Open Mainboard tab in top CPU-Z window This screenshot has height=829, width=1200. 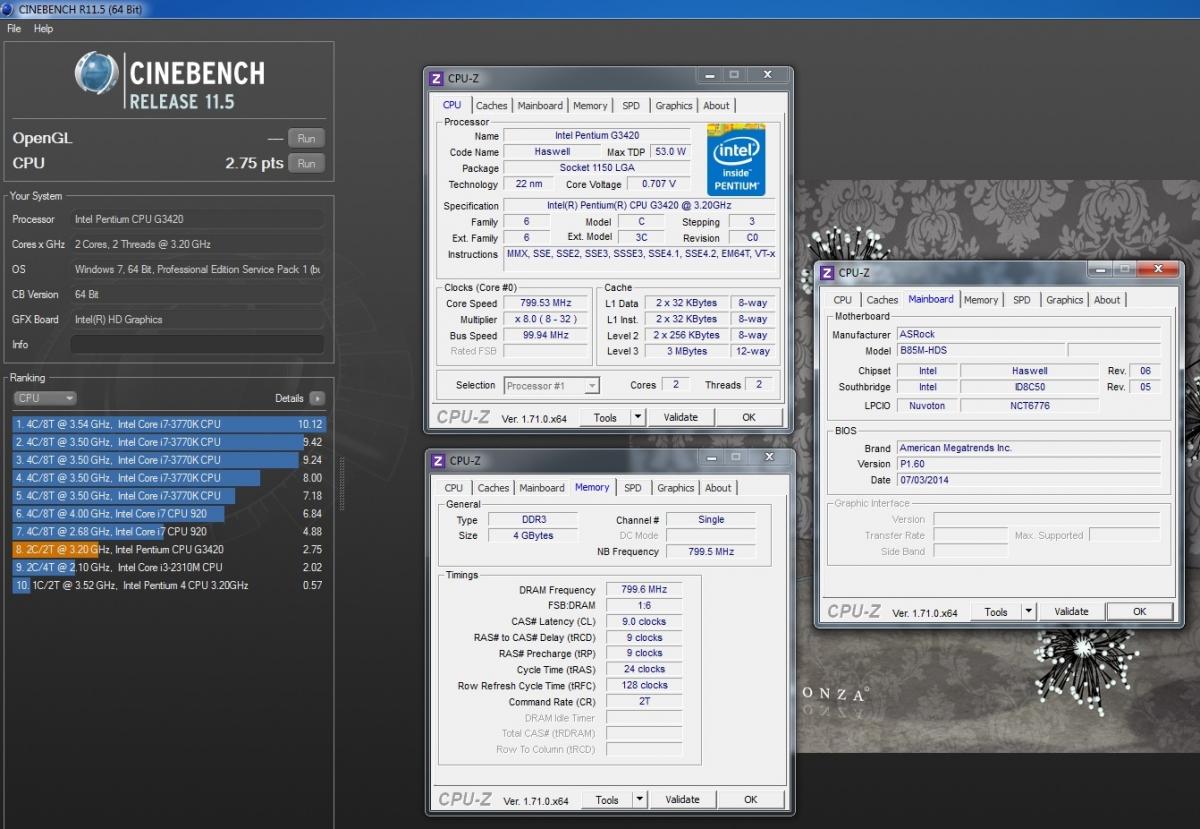tap(540, 105)
